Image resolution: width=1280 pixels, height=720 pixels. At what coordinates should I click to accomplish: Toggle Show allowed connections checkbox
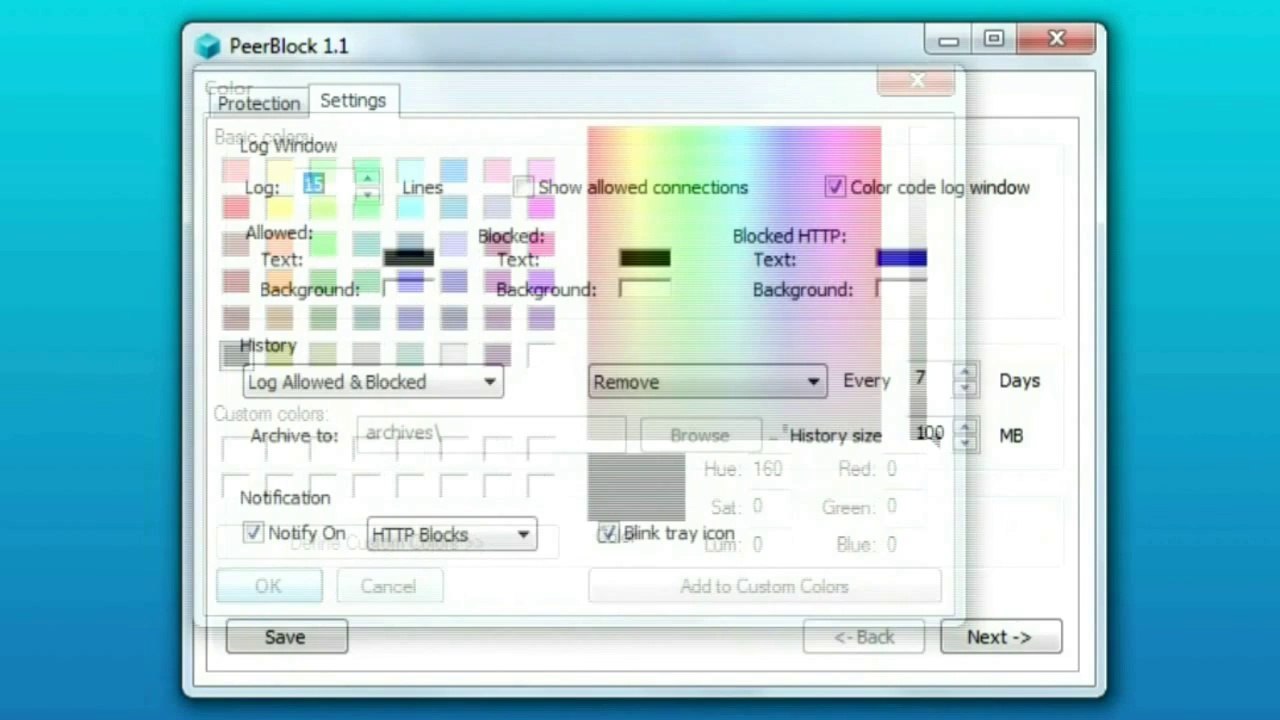[523, 187]
